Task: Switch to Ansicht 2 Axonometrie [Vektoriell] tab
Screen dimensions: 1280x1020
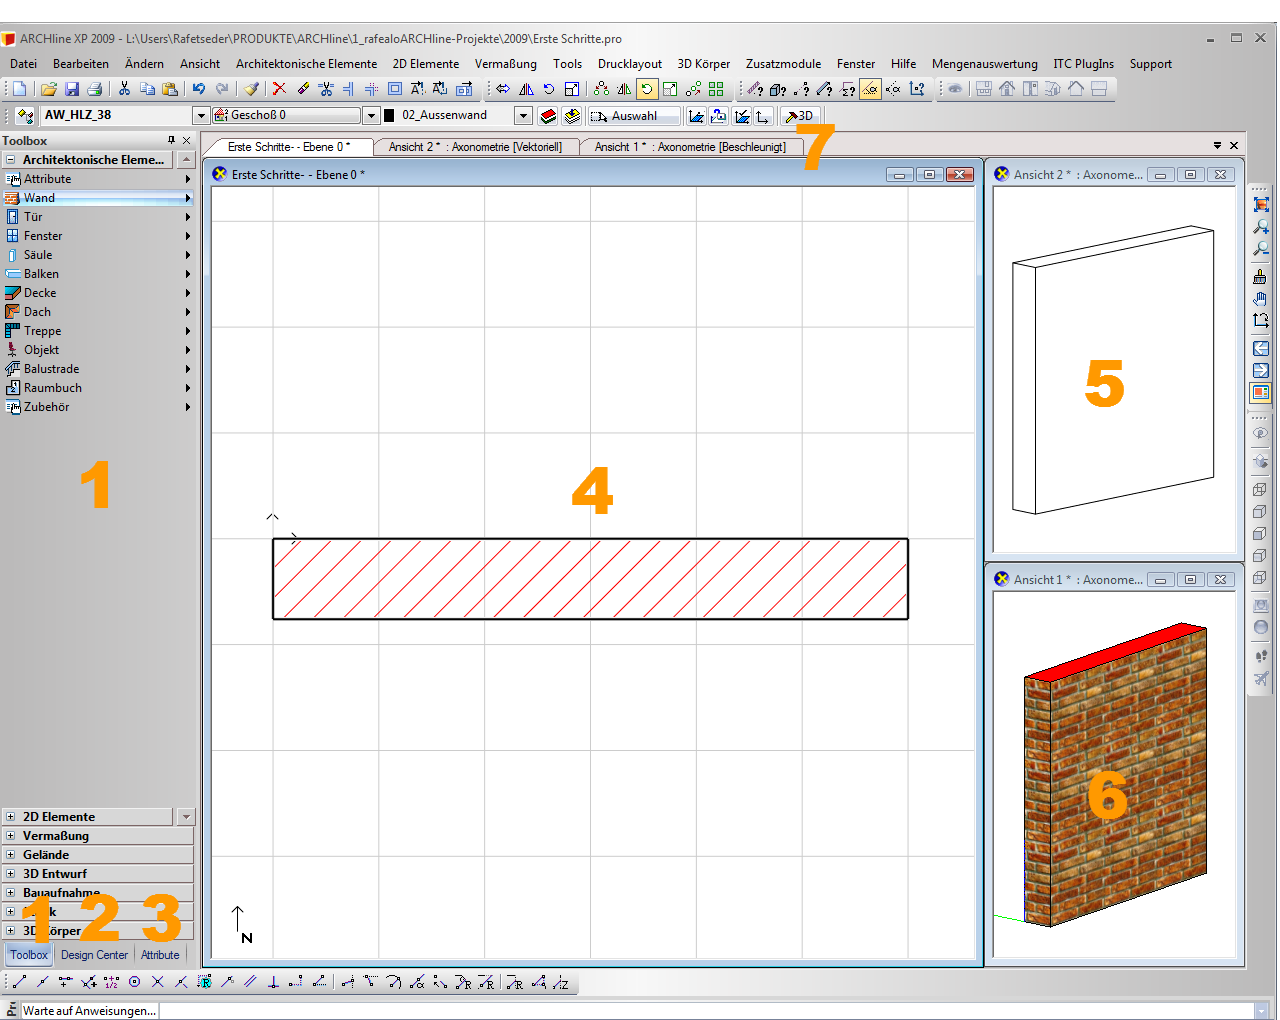Action: (475, 147)
